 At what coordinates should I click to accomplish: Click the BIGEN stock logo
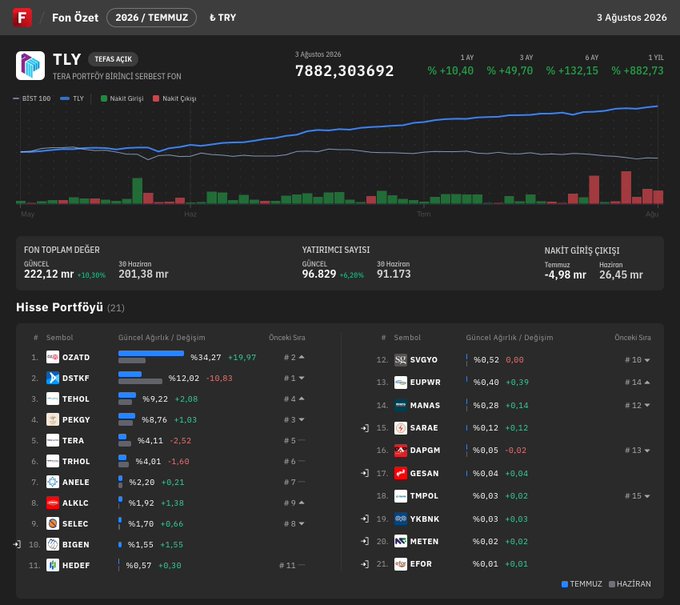(x=52, y=544)
